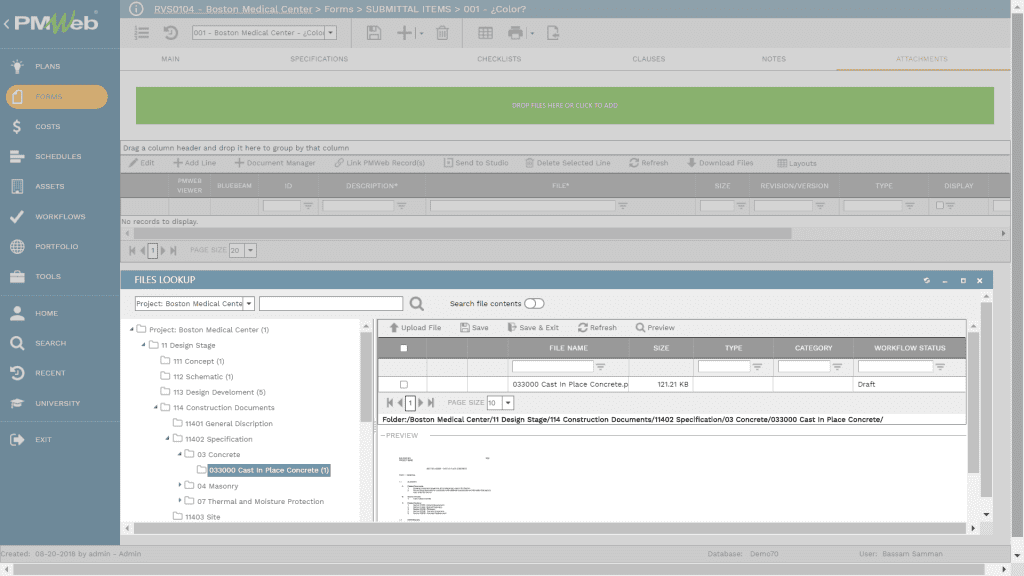Image resolution: width=1024 pixels, height=576 pixels.
Task: Switch to the Specifications tab
Action: point(319,59)
